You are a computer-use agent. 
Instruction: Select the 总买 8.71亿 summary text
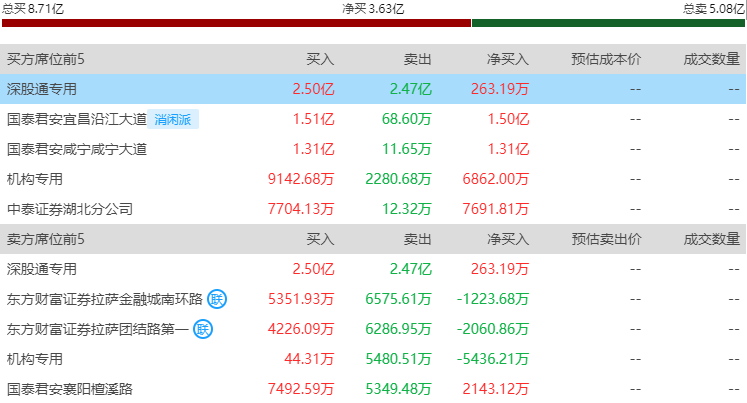32,8
